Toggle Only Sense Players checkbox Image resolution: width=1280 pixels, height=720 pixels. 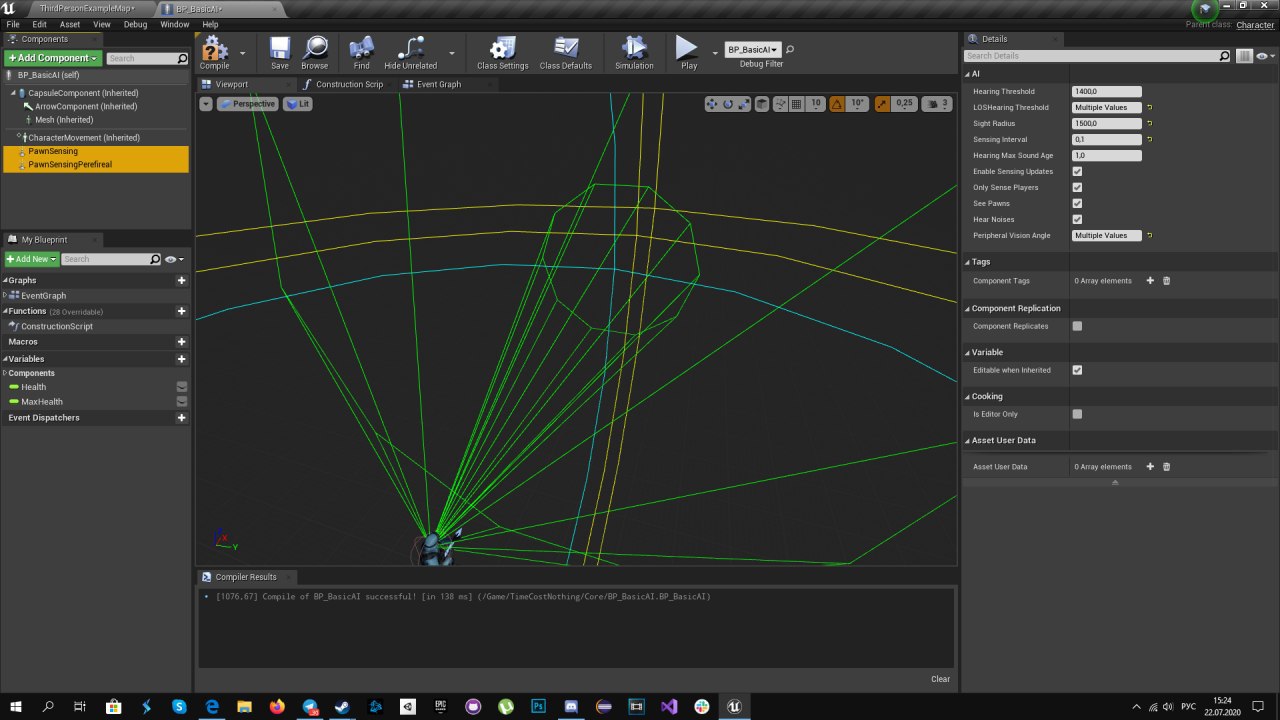coord(1077,187)
